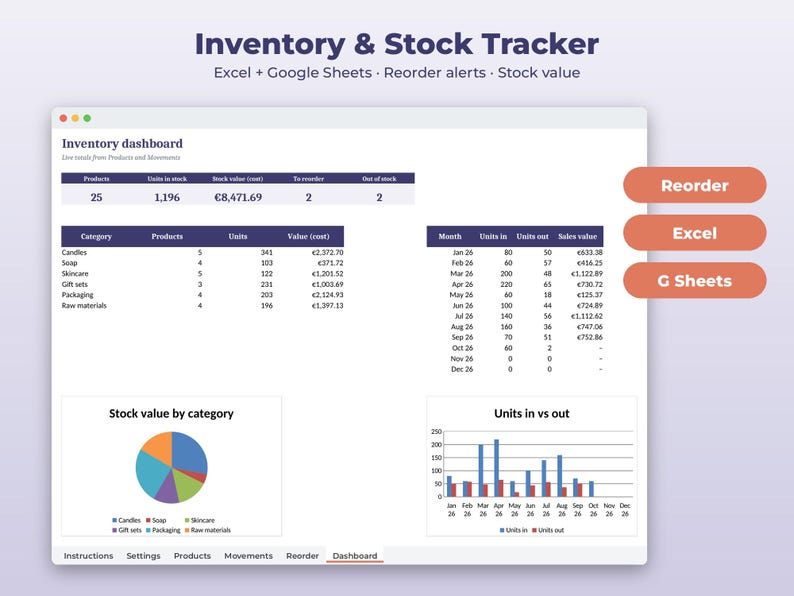794x596 pixels.
Task: Click the Skincare legend color square
Action: point(187,520)
